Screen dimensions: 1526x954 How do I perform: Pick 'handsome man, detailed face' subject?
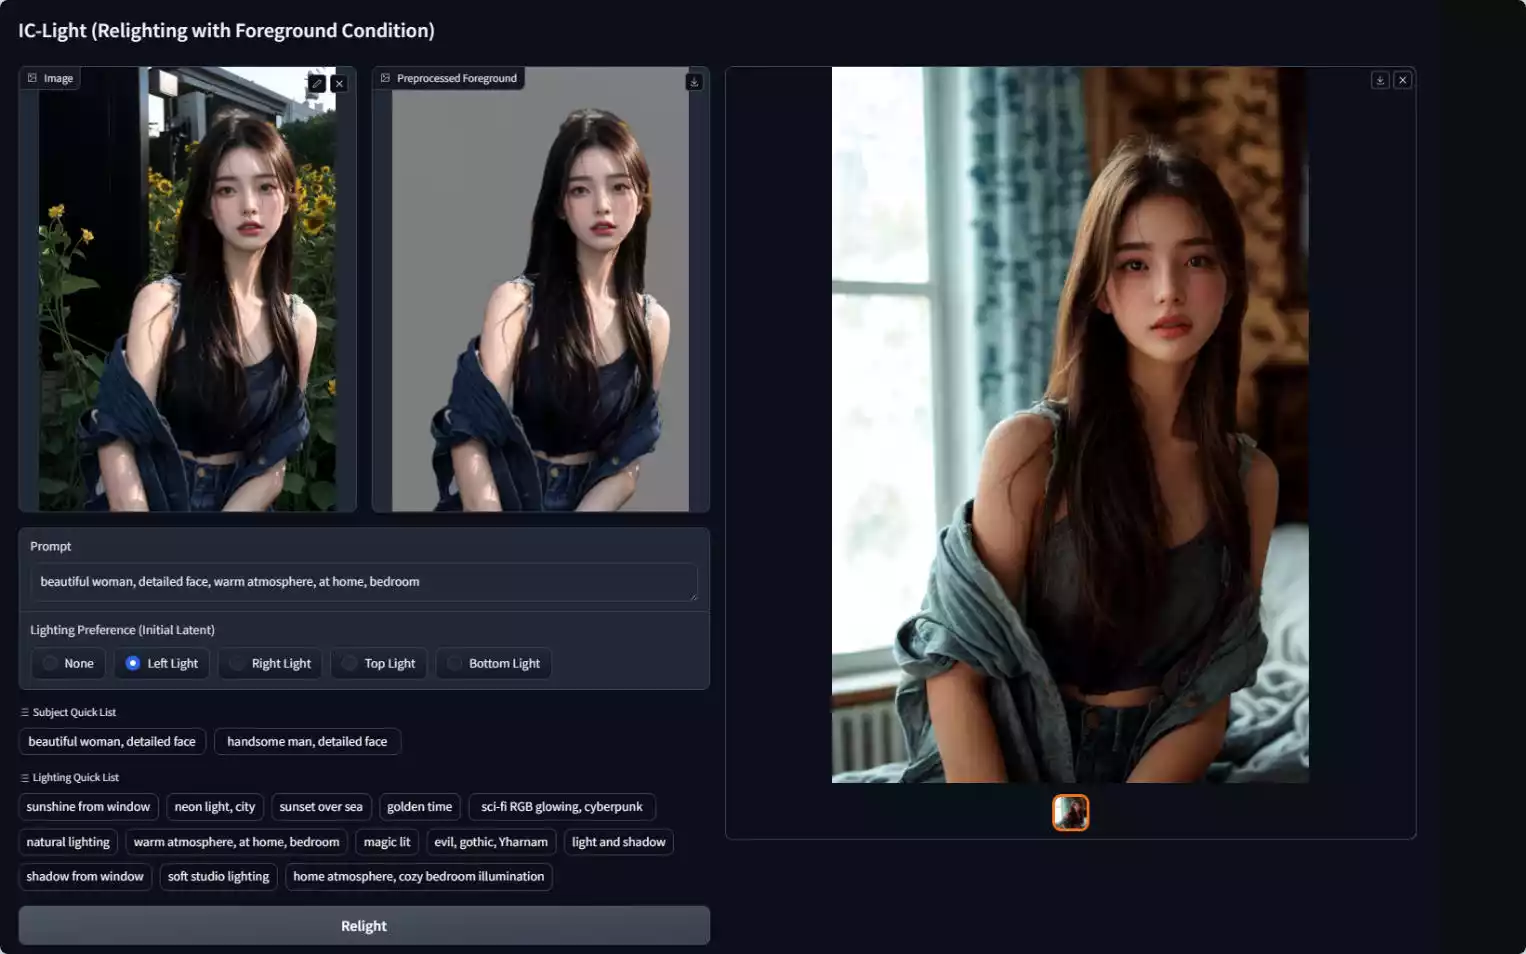click(x=307, y=741)
